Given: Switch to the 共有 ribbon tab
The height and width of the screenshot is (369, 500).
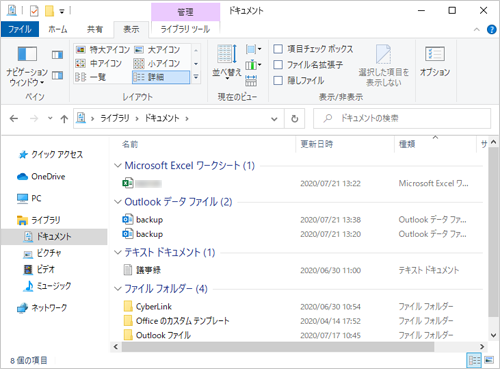Looking at the screenshot, I should pos(95,29).
